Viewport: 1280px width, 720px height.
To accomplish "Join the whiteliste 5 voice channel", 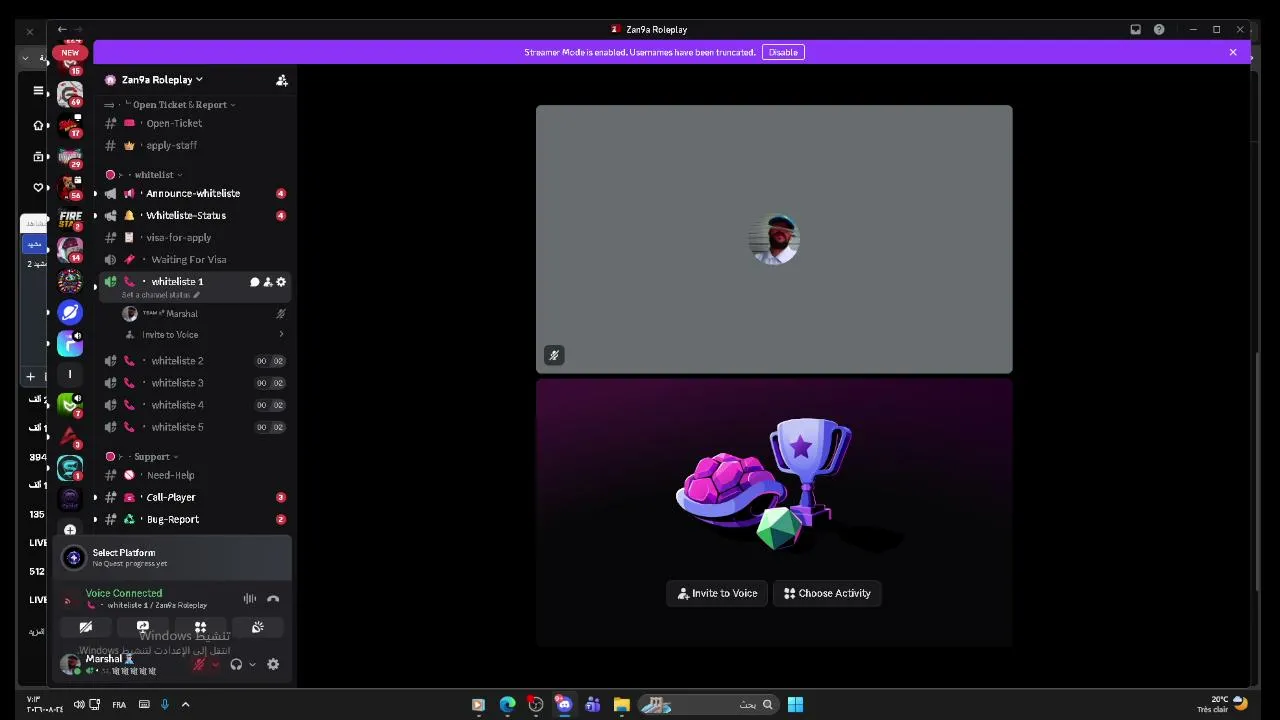I will tap(194, 427).
